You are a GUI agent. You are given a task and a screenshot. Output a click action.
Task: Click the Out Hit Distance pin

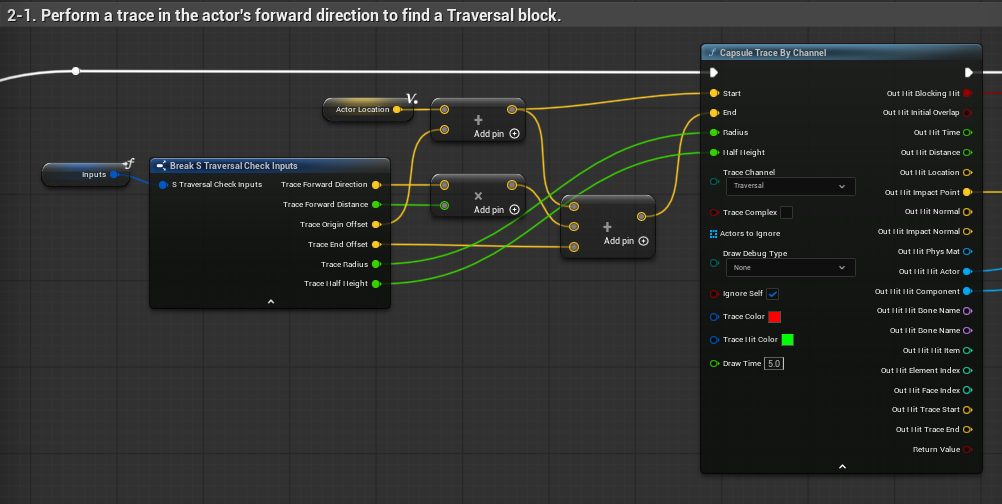[x=967, y=153]
